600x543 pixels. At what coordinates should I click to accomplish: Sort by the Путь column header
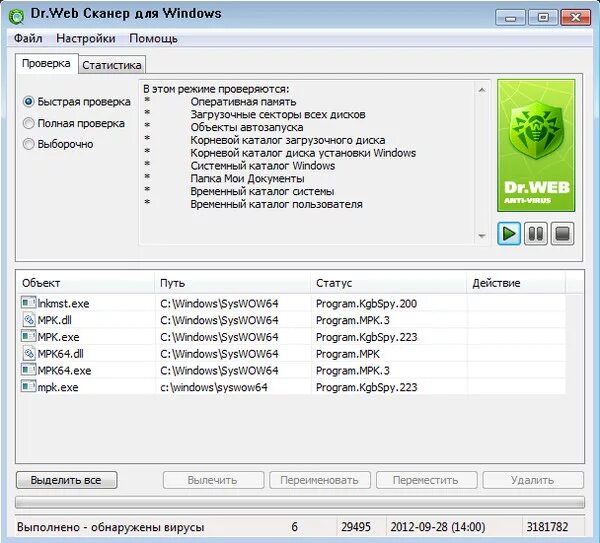pos(233,283)
